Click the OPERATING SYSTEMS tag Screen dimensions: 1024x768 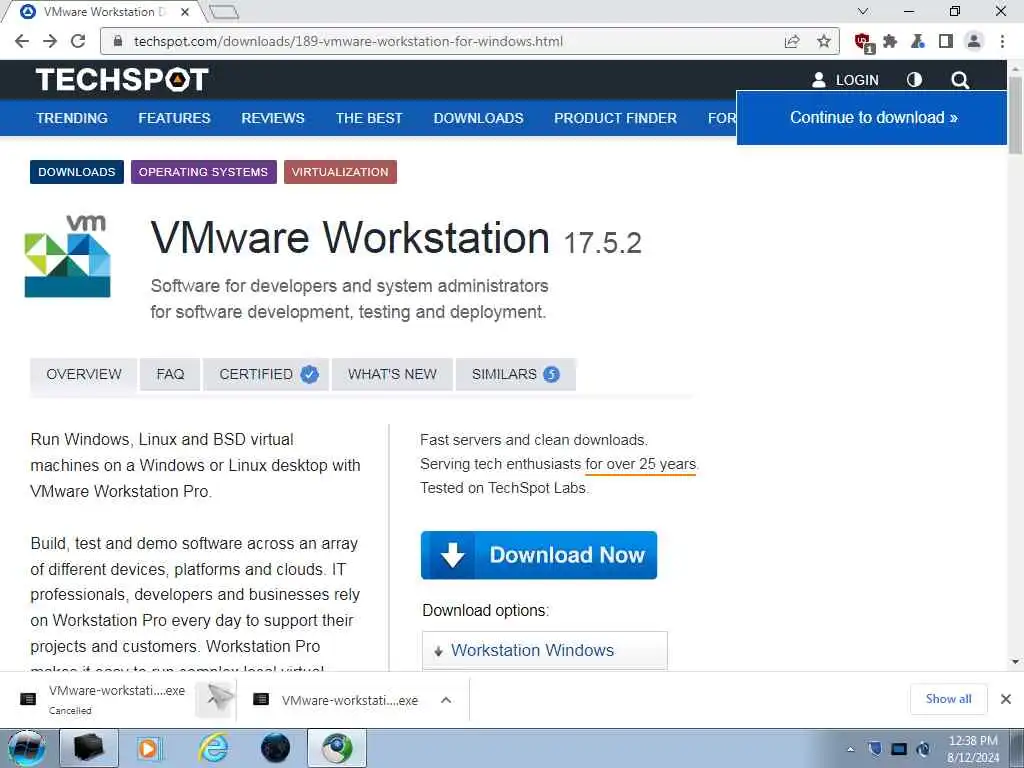(203, 172)
